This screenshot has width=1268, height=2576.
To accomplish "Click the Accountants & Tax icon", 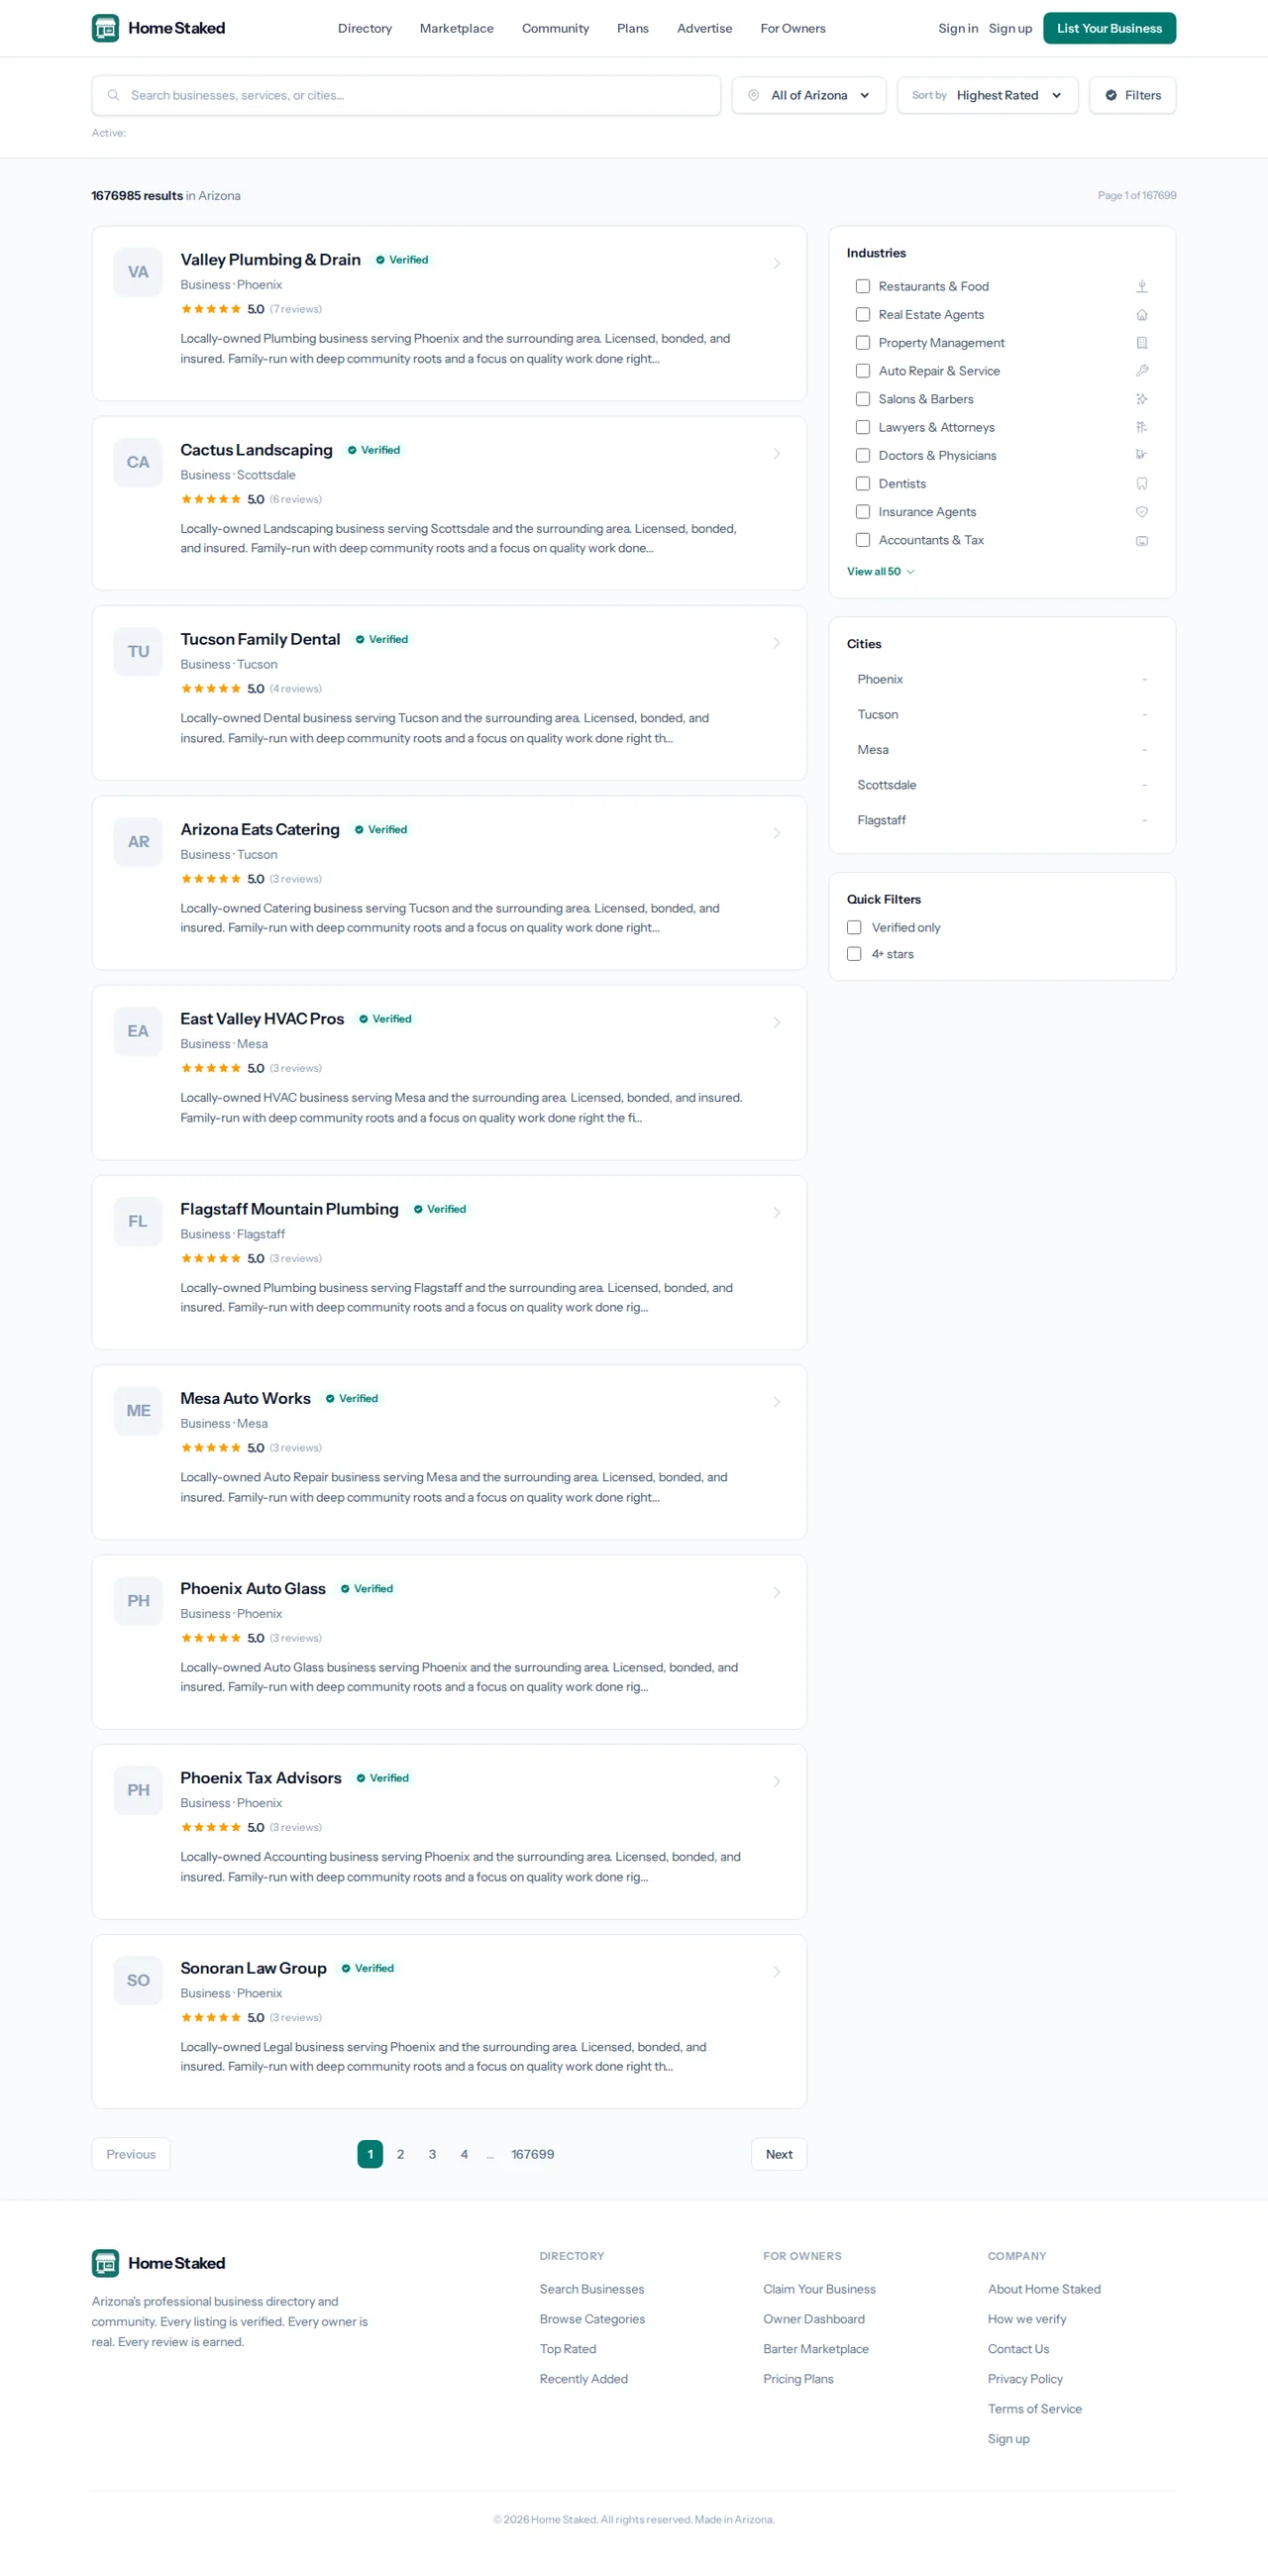I will pos(1141,540).
